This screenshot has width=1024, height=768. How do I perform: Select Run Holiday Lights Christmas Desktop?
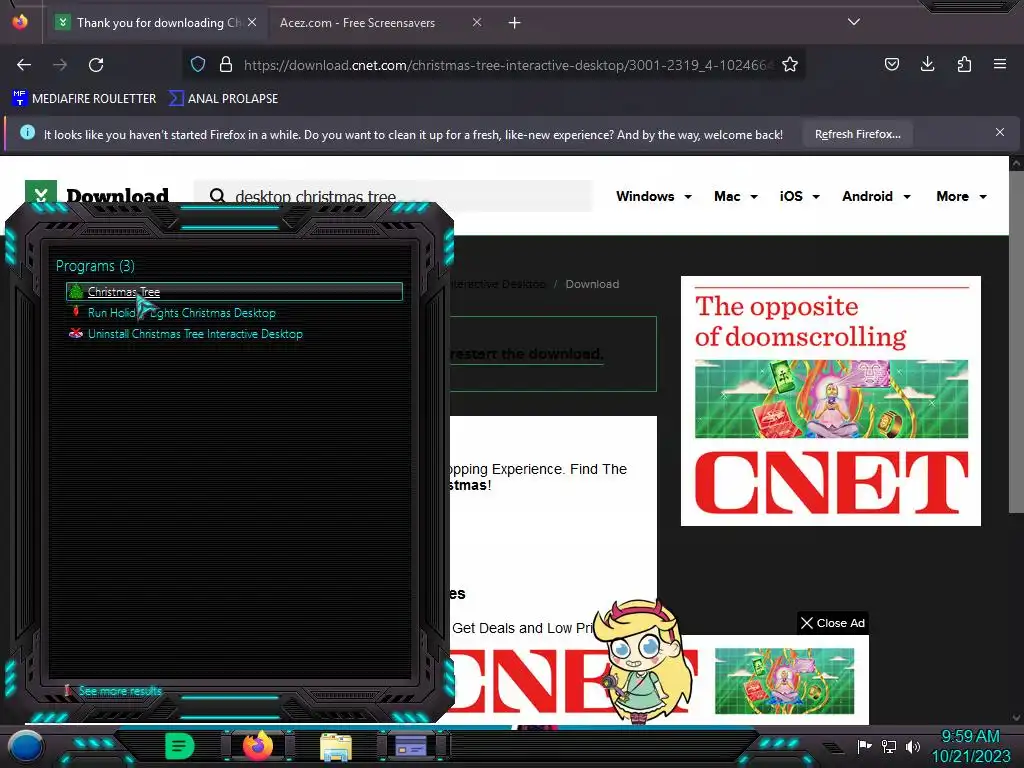pyautogui.click(x=182, y=313)
